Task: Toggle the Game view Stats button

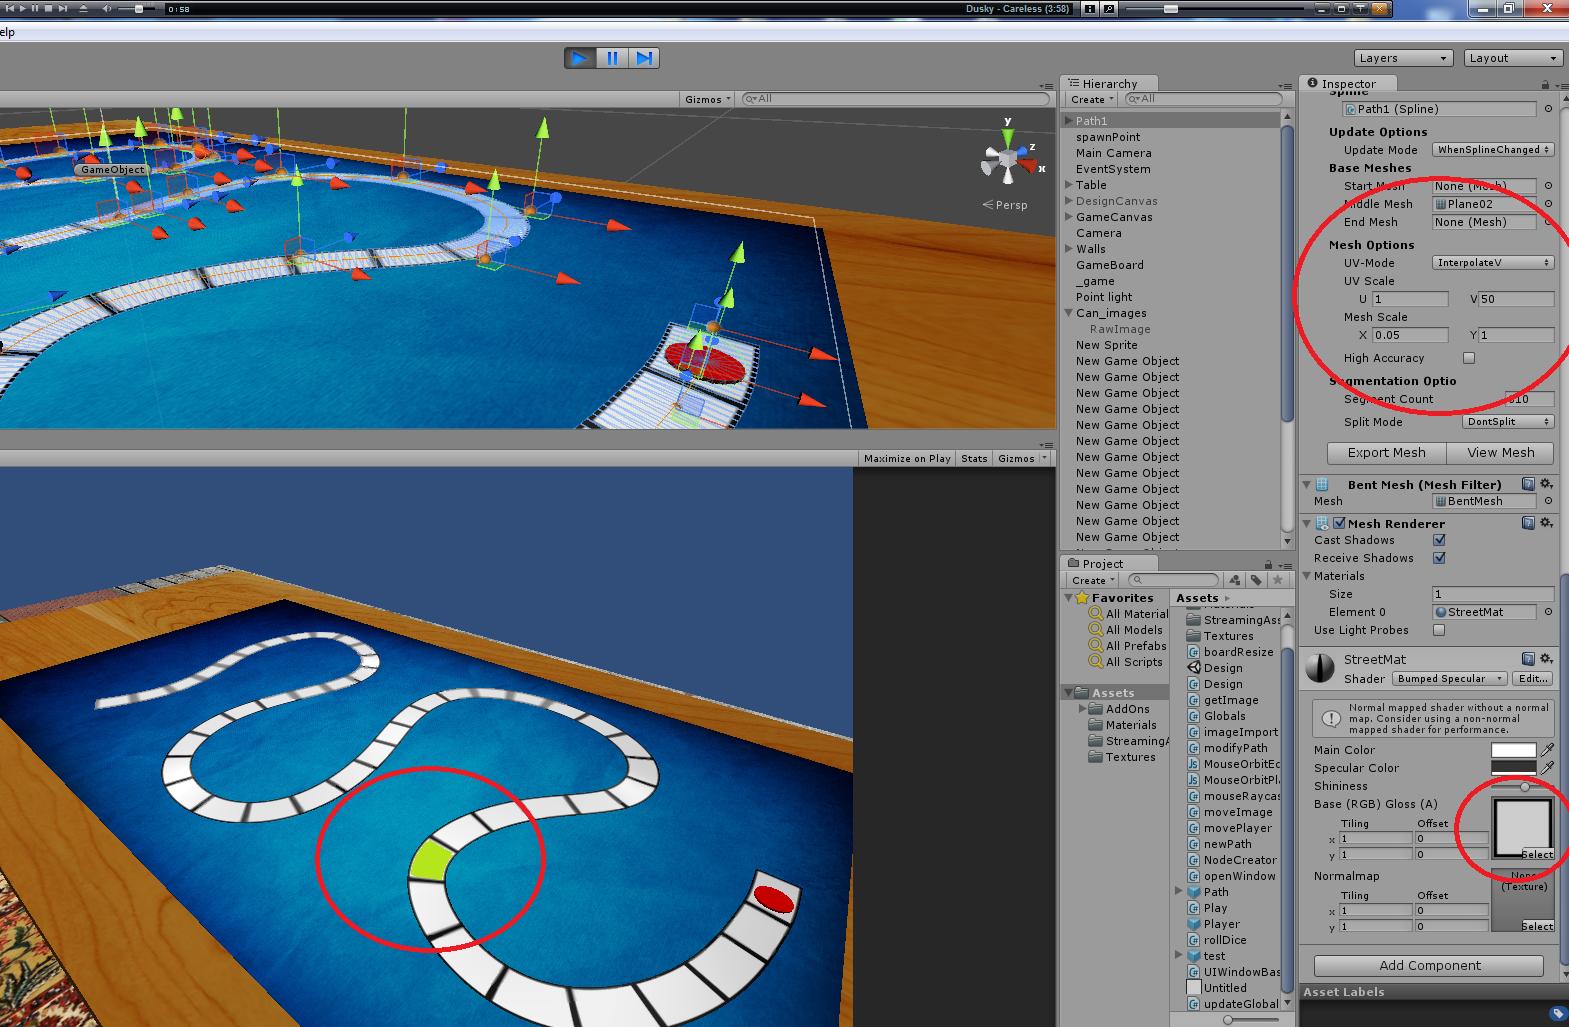Action: pyautogui.click(x=974, y=458)
